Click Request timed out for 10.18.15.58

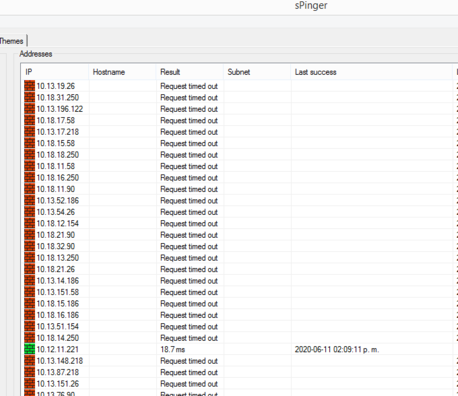click(x=189, y=143)
